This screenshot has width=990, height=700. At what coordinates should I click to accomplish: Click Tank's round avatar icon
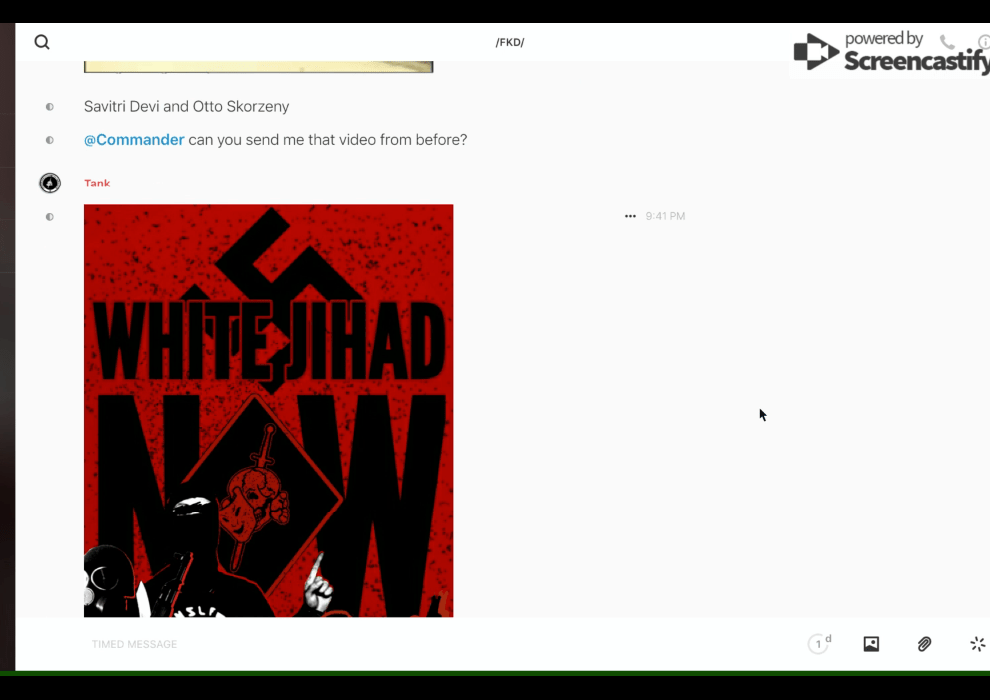(50, 183)
